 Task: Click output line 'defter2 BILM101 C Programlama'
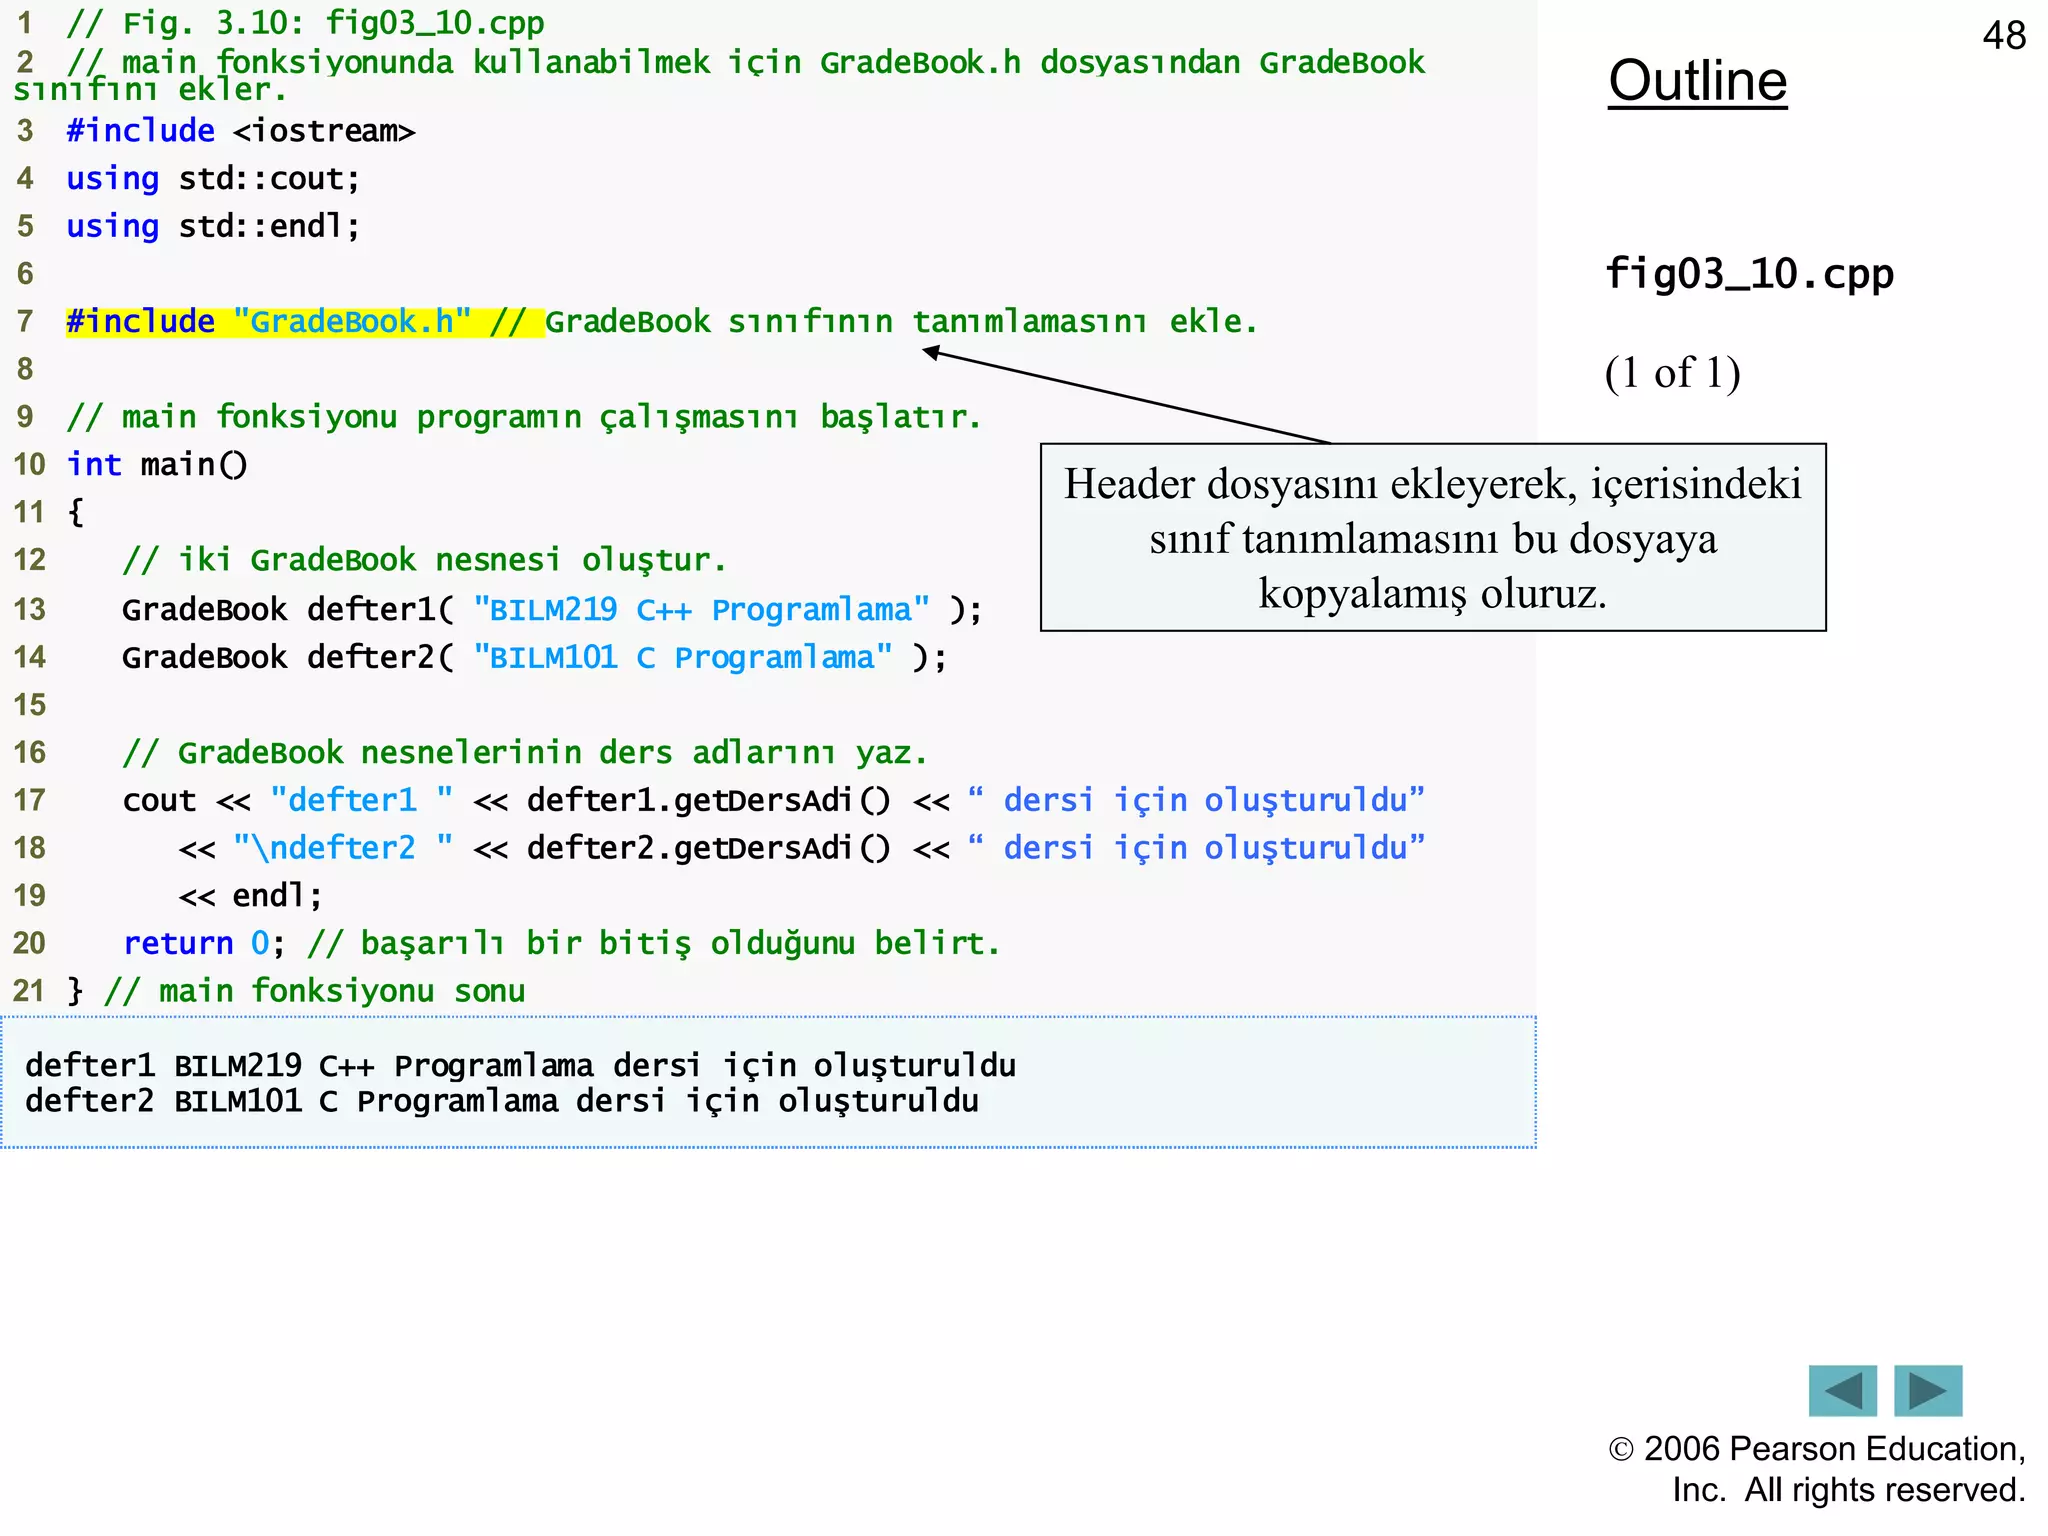click(502, 1101)
